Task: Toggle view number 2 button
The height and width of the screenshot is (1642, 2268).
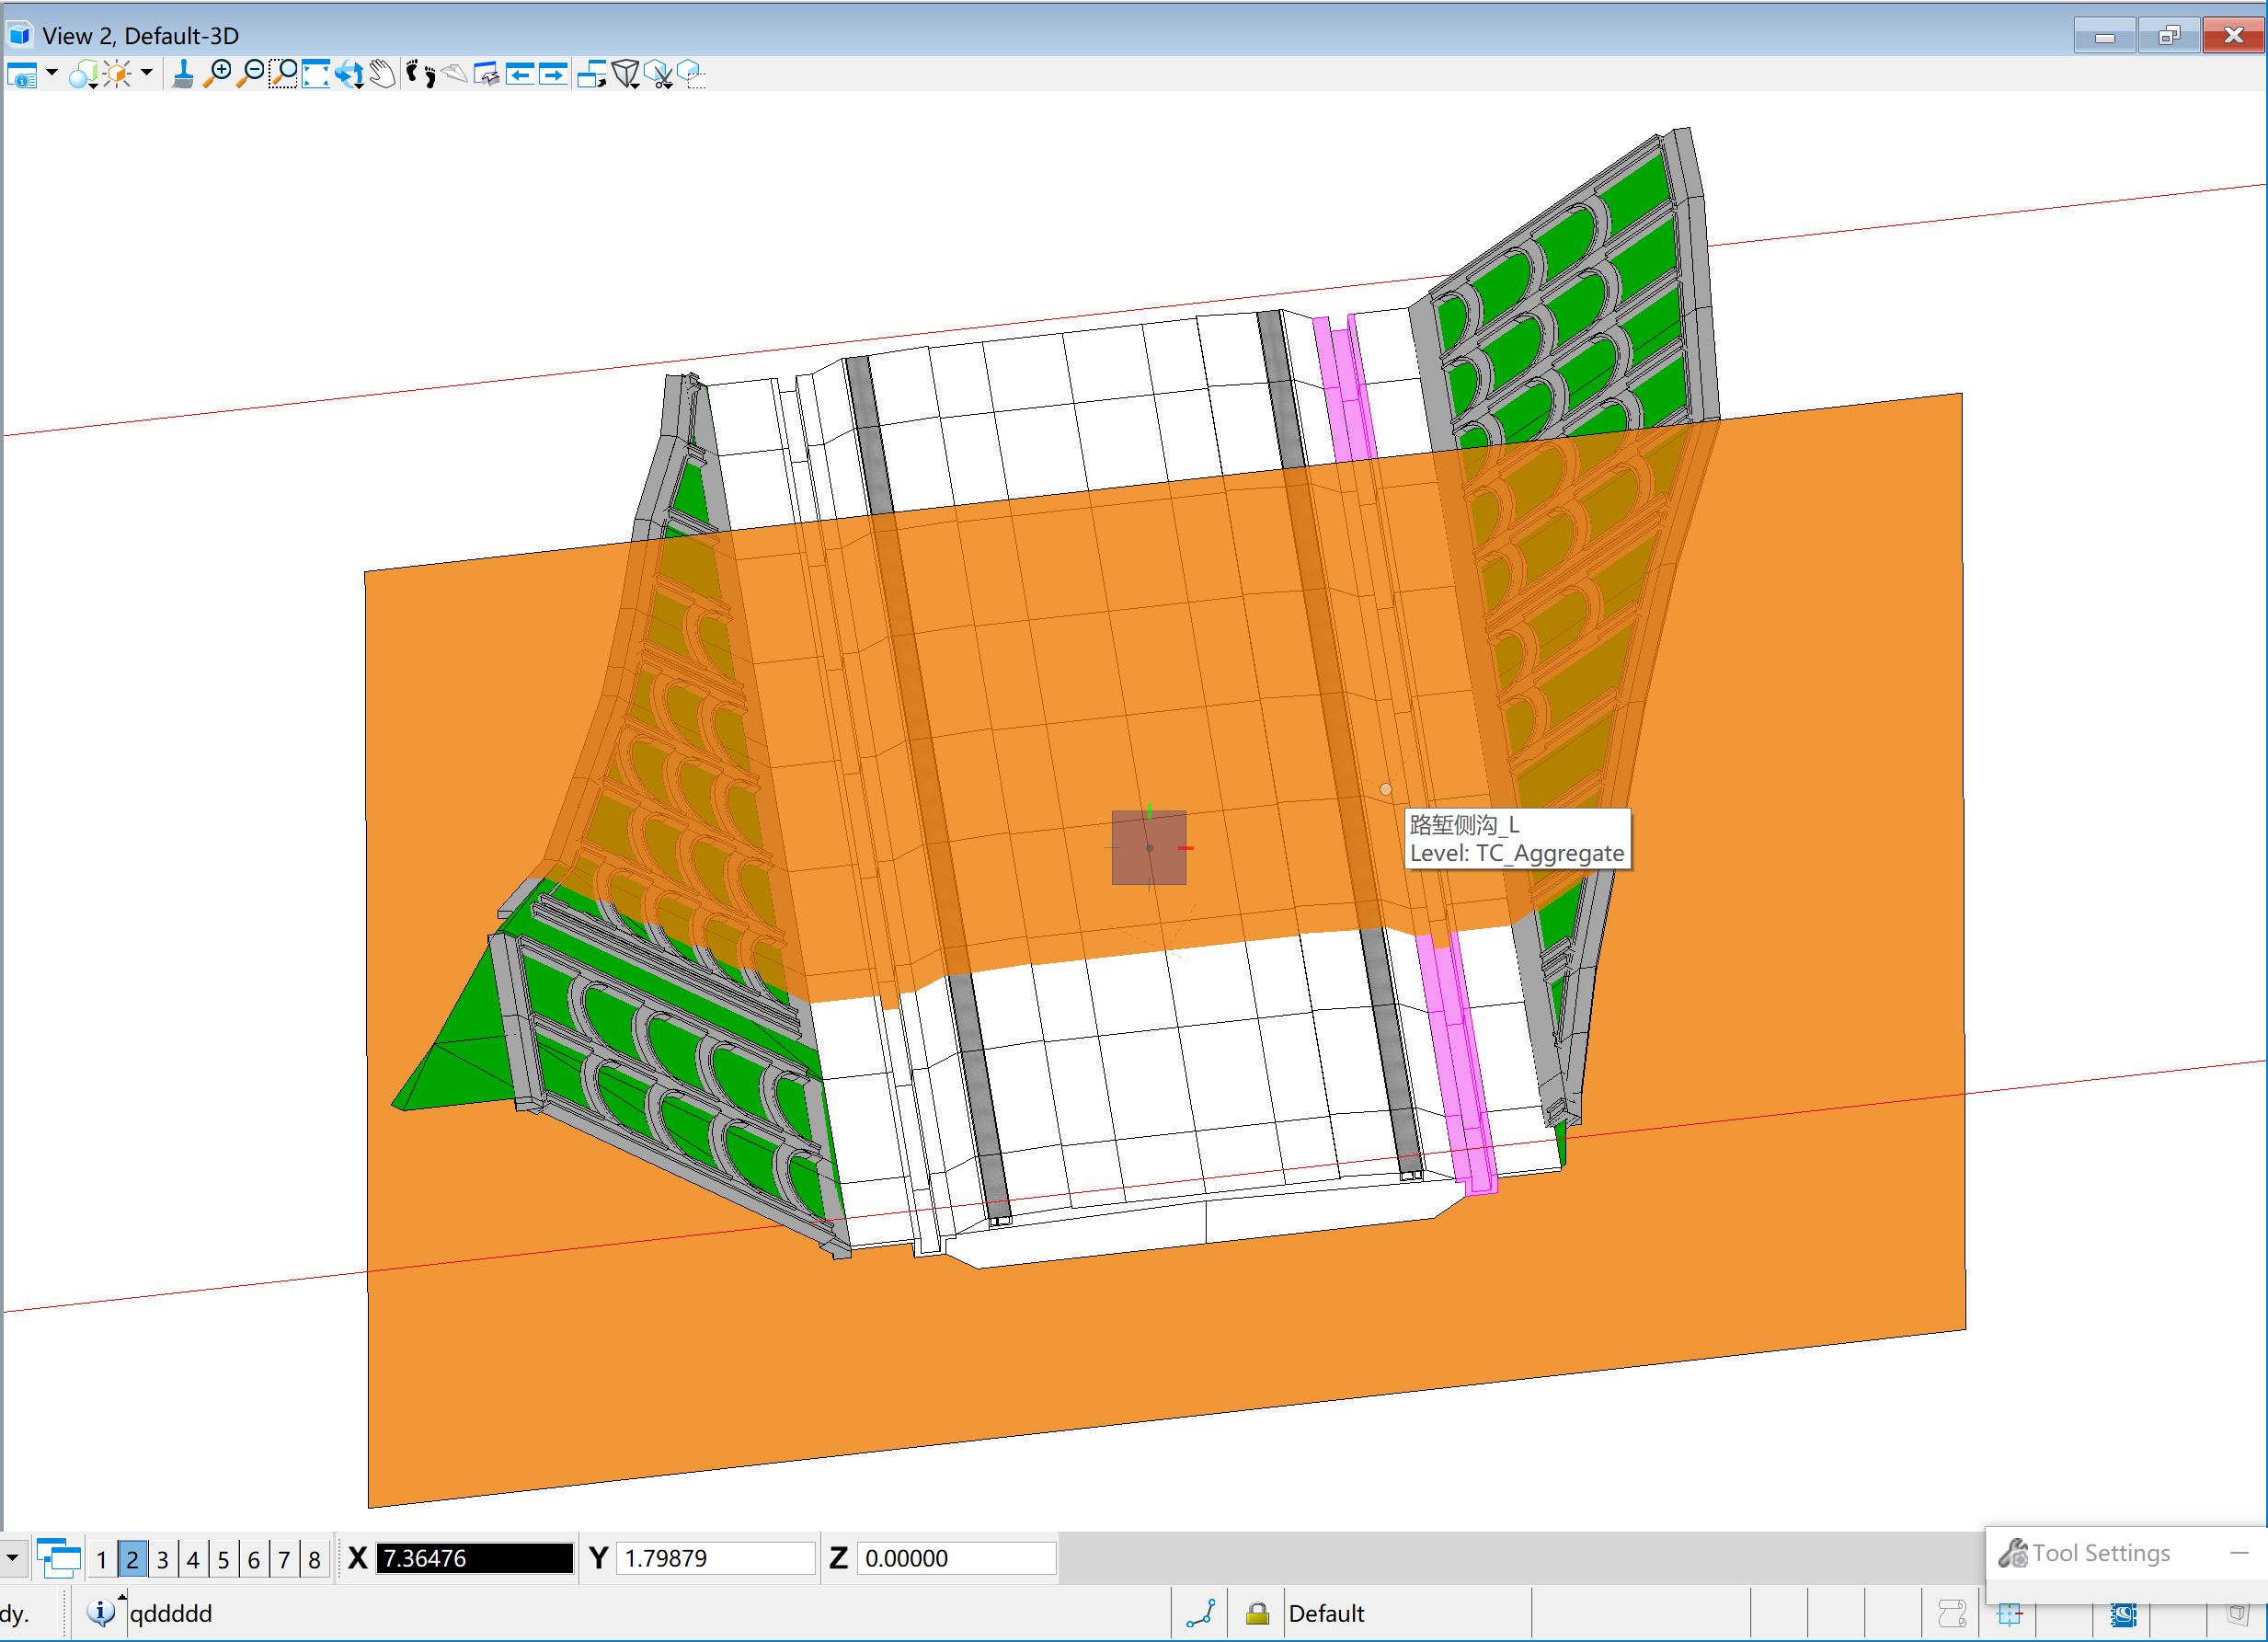Action: [x=132, y=1559]
